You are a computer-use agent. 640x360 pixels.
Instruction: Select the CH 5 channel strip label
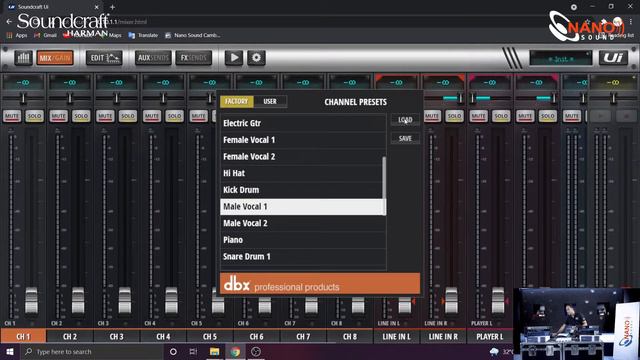point(210,337)
